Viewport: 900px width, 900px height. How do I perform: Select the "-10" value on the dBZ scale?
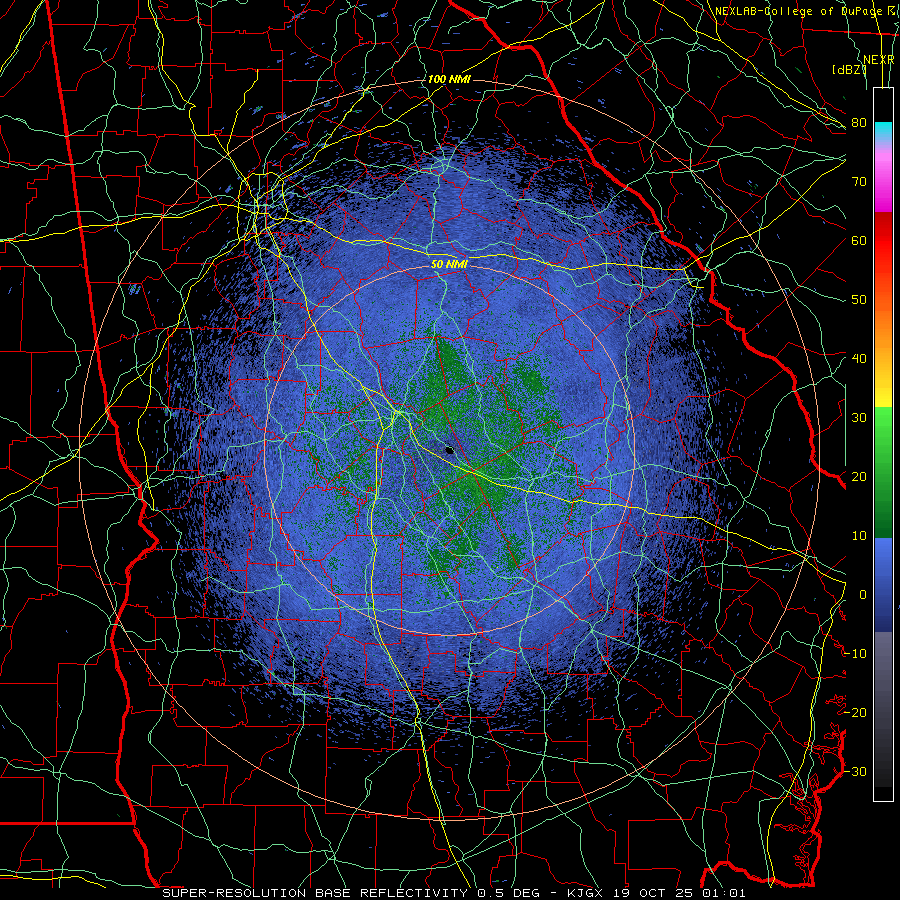coord(855,654)
